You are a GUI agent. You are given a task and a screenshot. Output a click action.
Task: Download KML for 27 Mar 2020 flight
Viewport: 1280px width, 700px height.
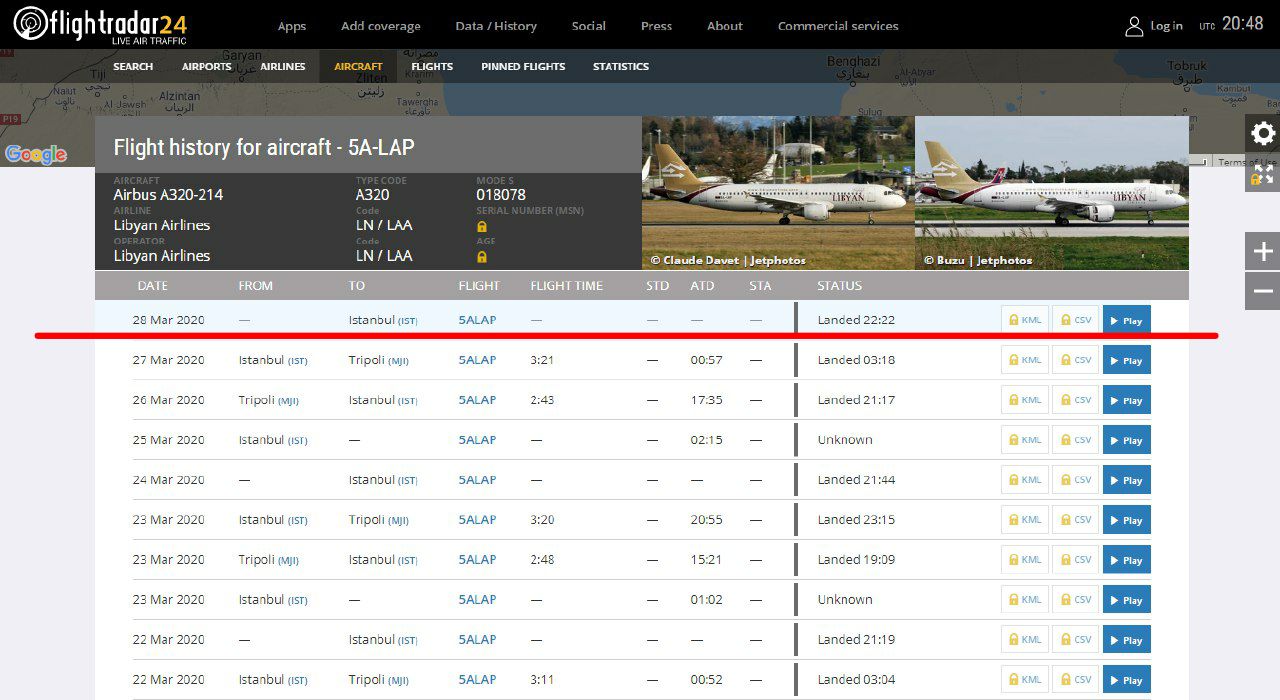[x=1025, y=360]
